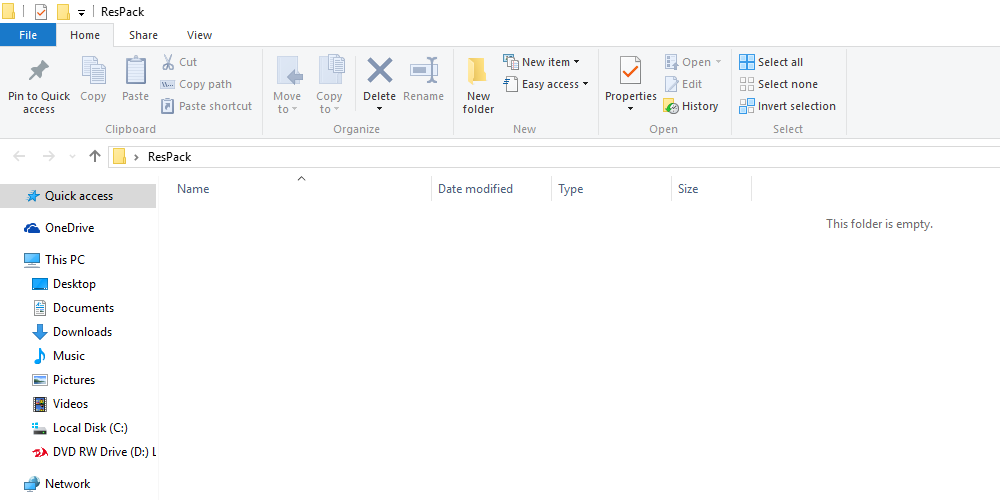This screenshot has width=1000, height=500.
Task: Open the Share ribbon tab
Action: click(143, 35)
